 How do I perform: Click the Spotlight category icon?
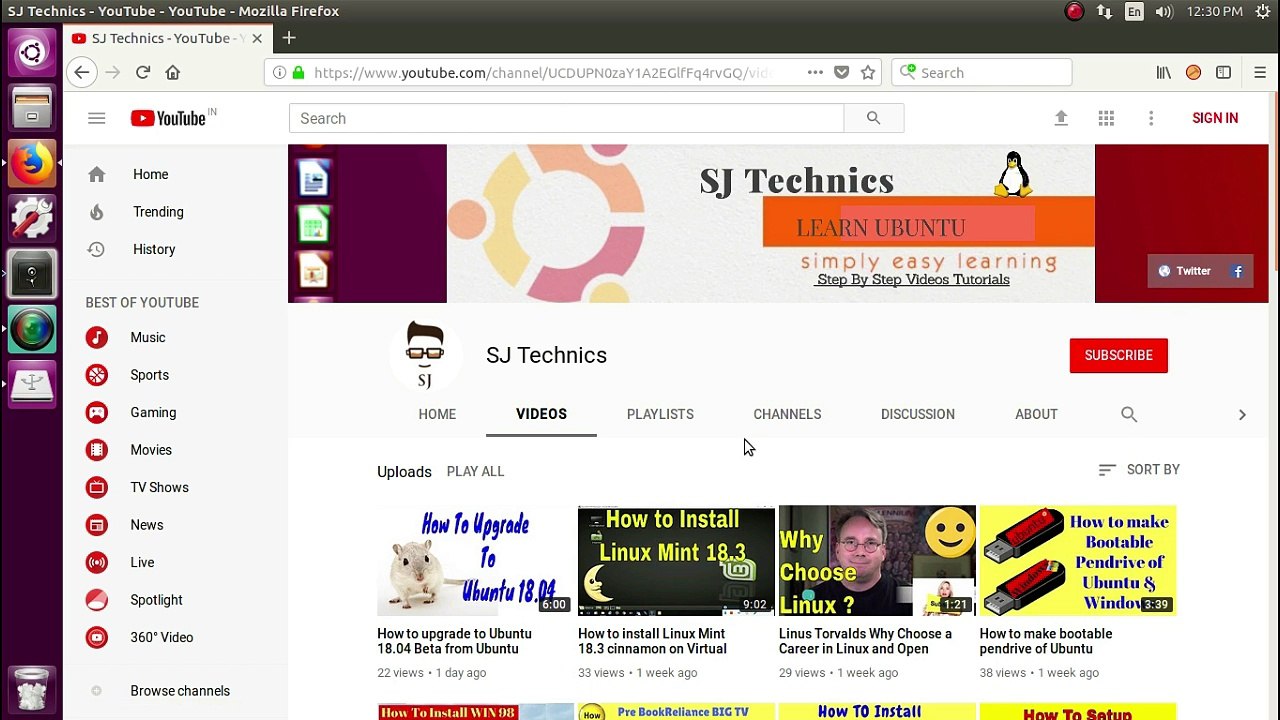tap(96, 600)
